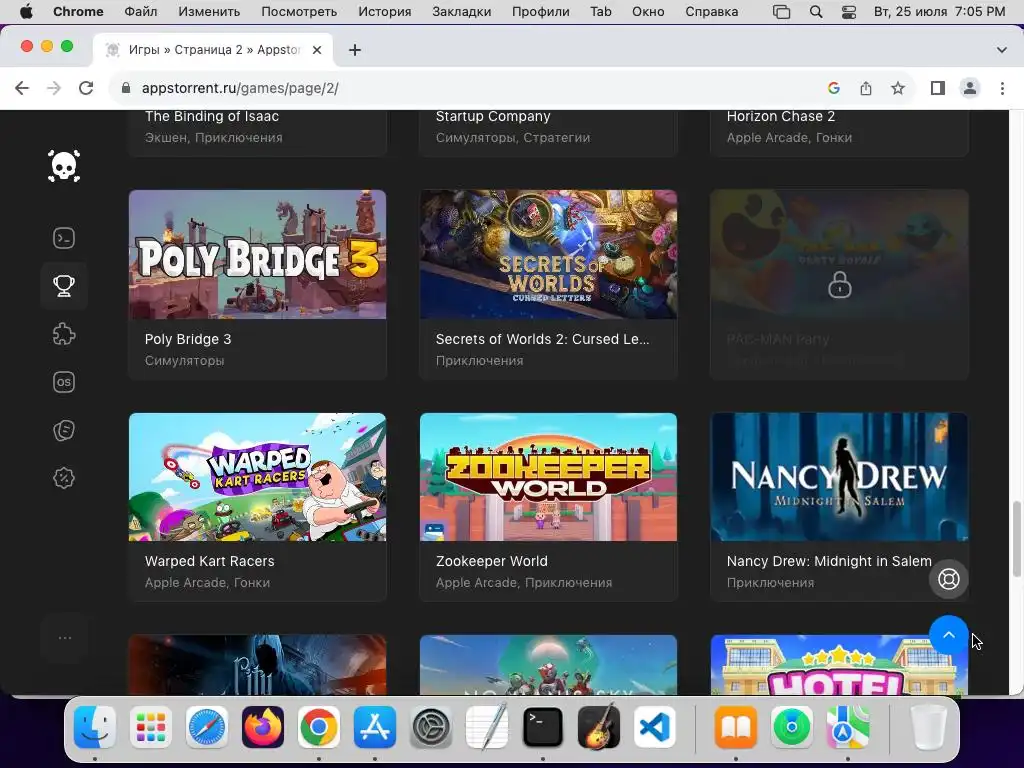Open the Horizon Chase 2 title link
The image size is (1024, 768).
[x=781, y=116]
